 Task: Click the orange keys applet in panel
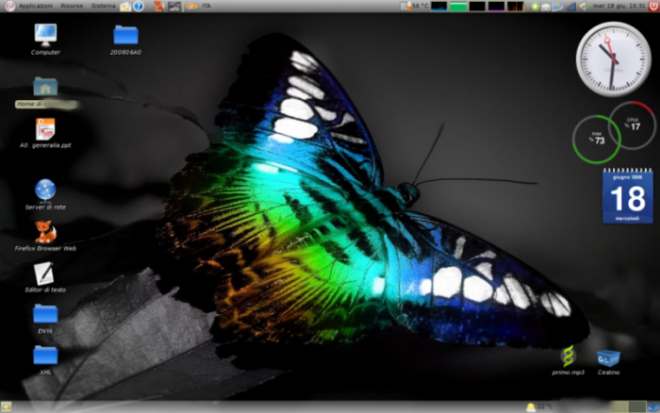(x=192, y=6)
